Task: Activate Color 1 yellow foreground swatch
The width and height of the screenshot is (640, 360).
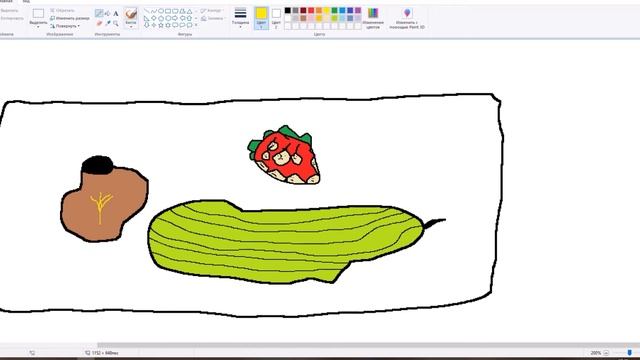Action: 261,18
